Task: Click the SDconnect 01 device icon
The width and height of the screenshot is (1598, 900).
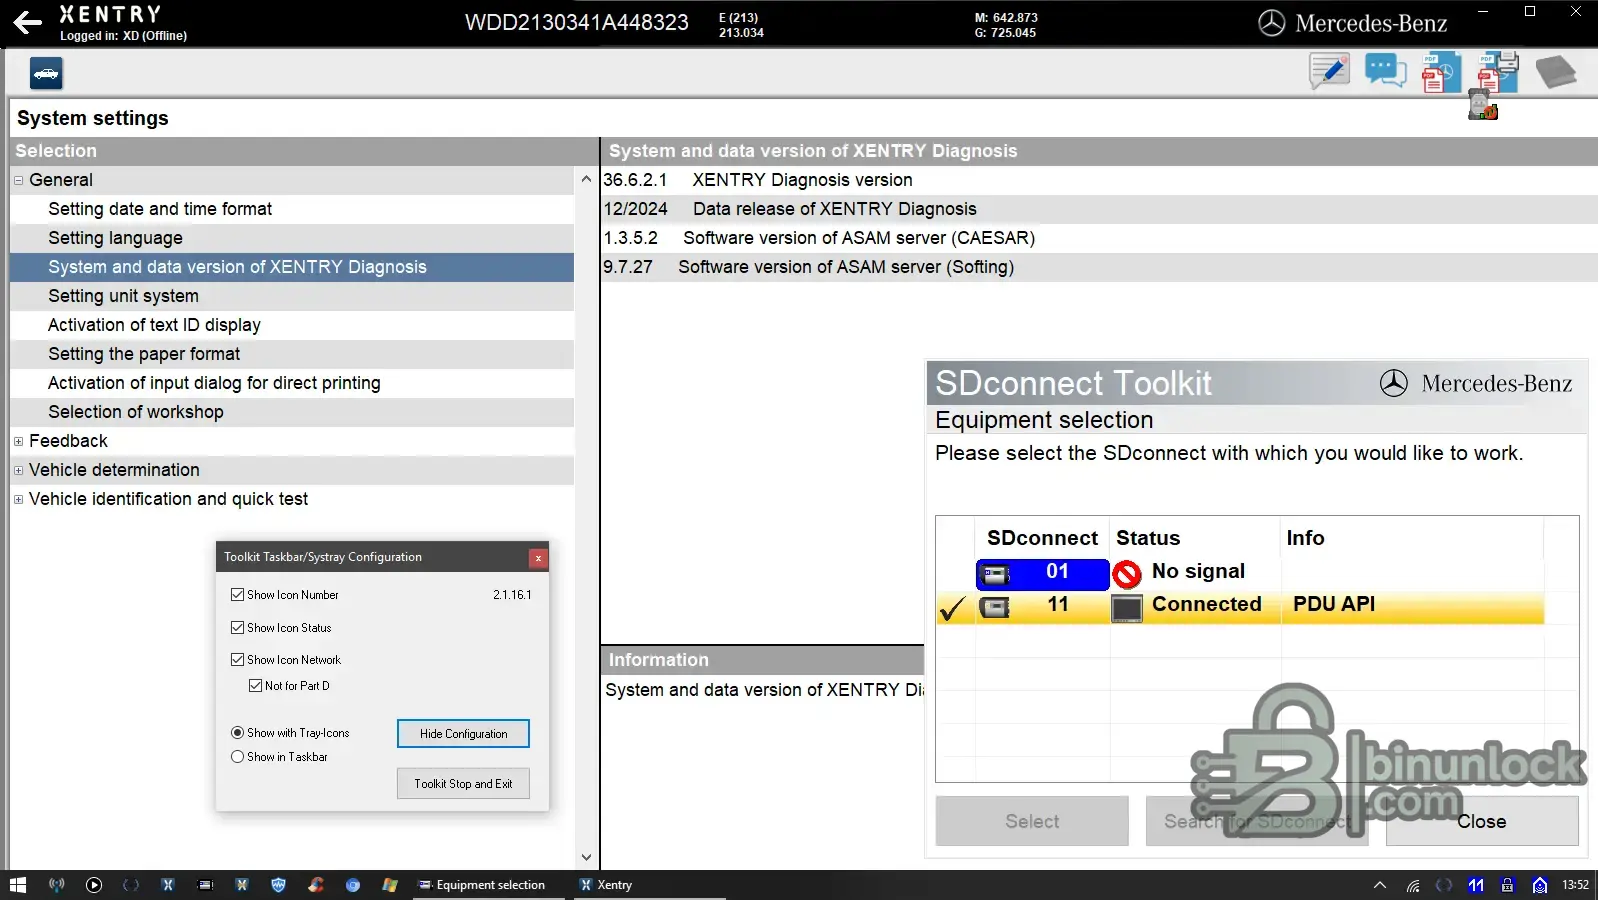Action: (996, 574)
